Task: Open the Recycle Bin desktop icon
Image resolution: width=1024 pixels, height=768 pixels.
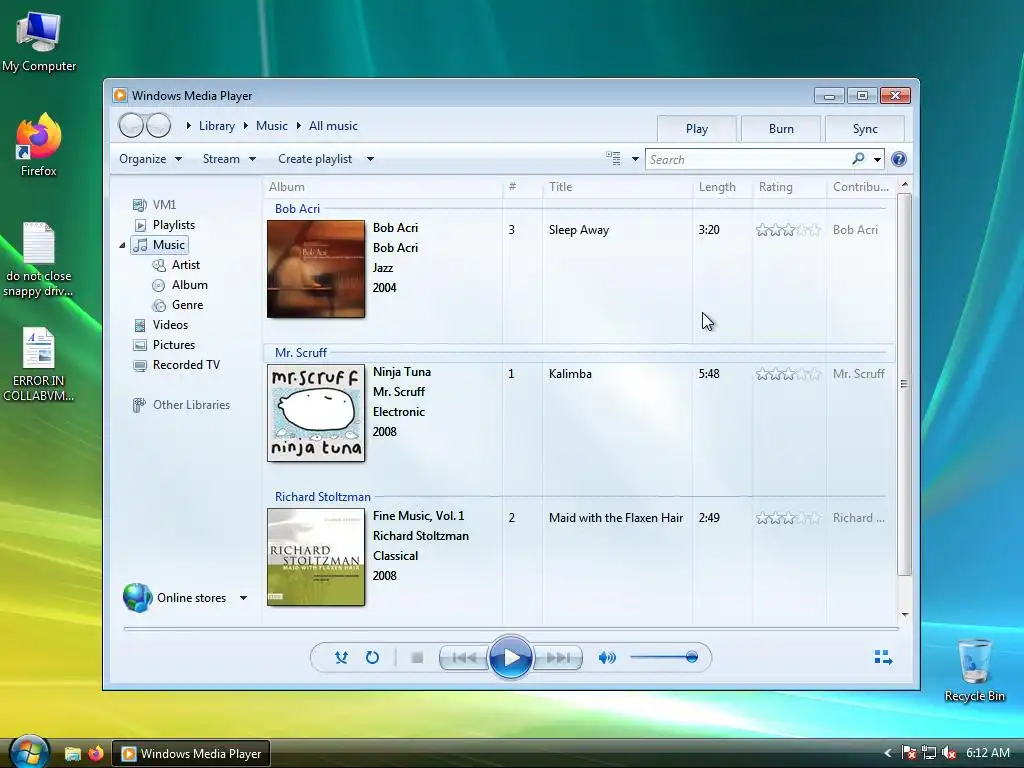Action: [x=974, y=669]
